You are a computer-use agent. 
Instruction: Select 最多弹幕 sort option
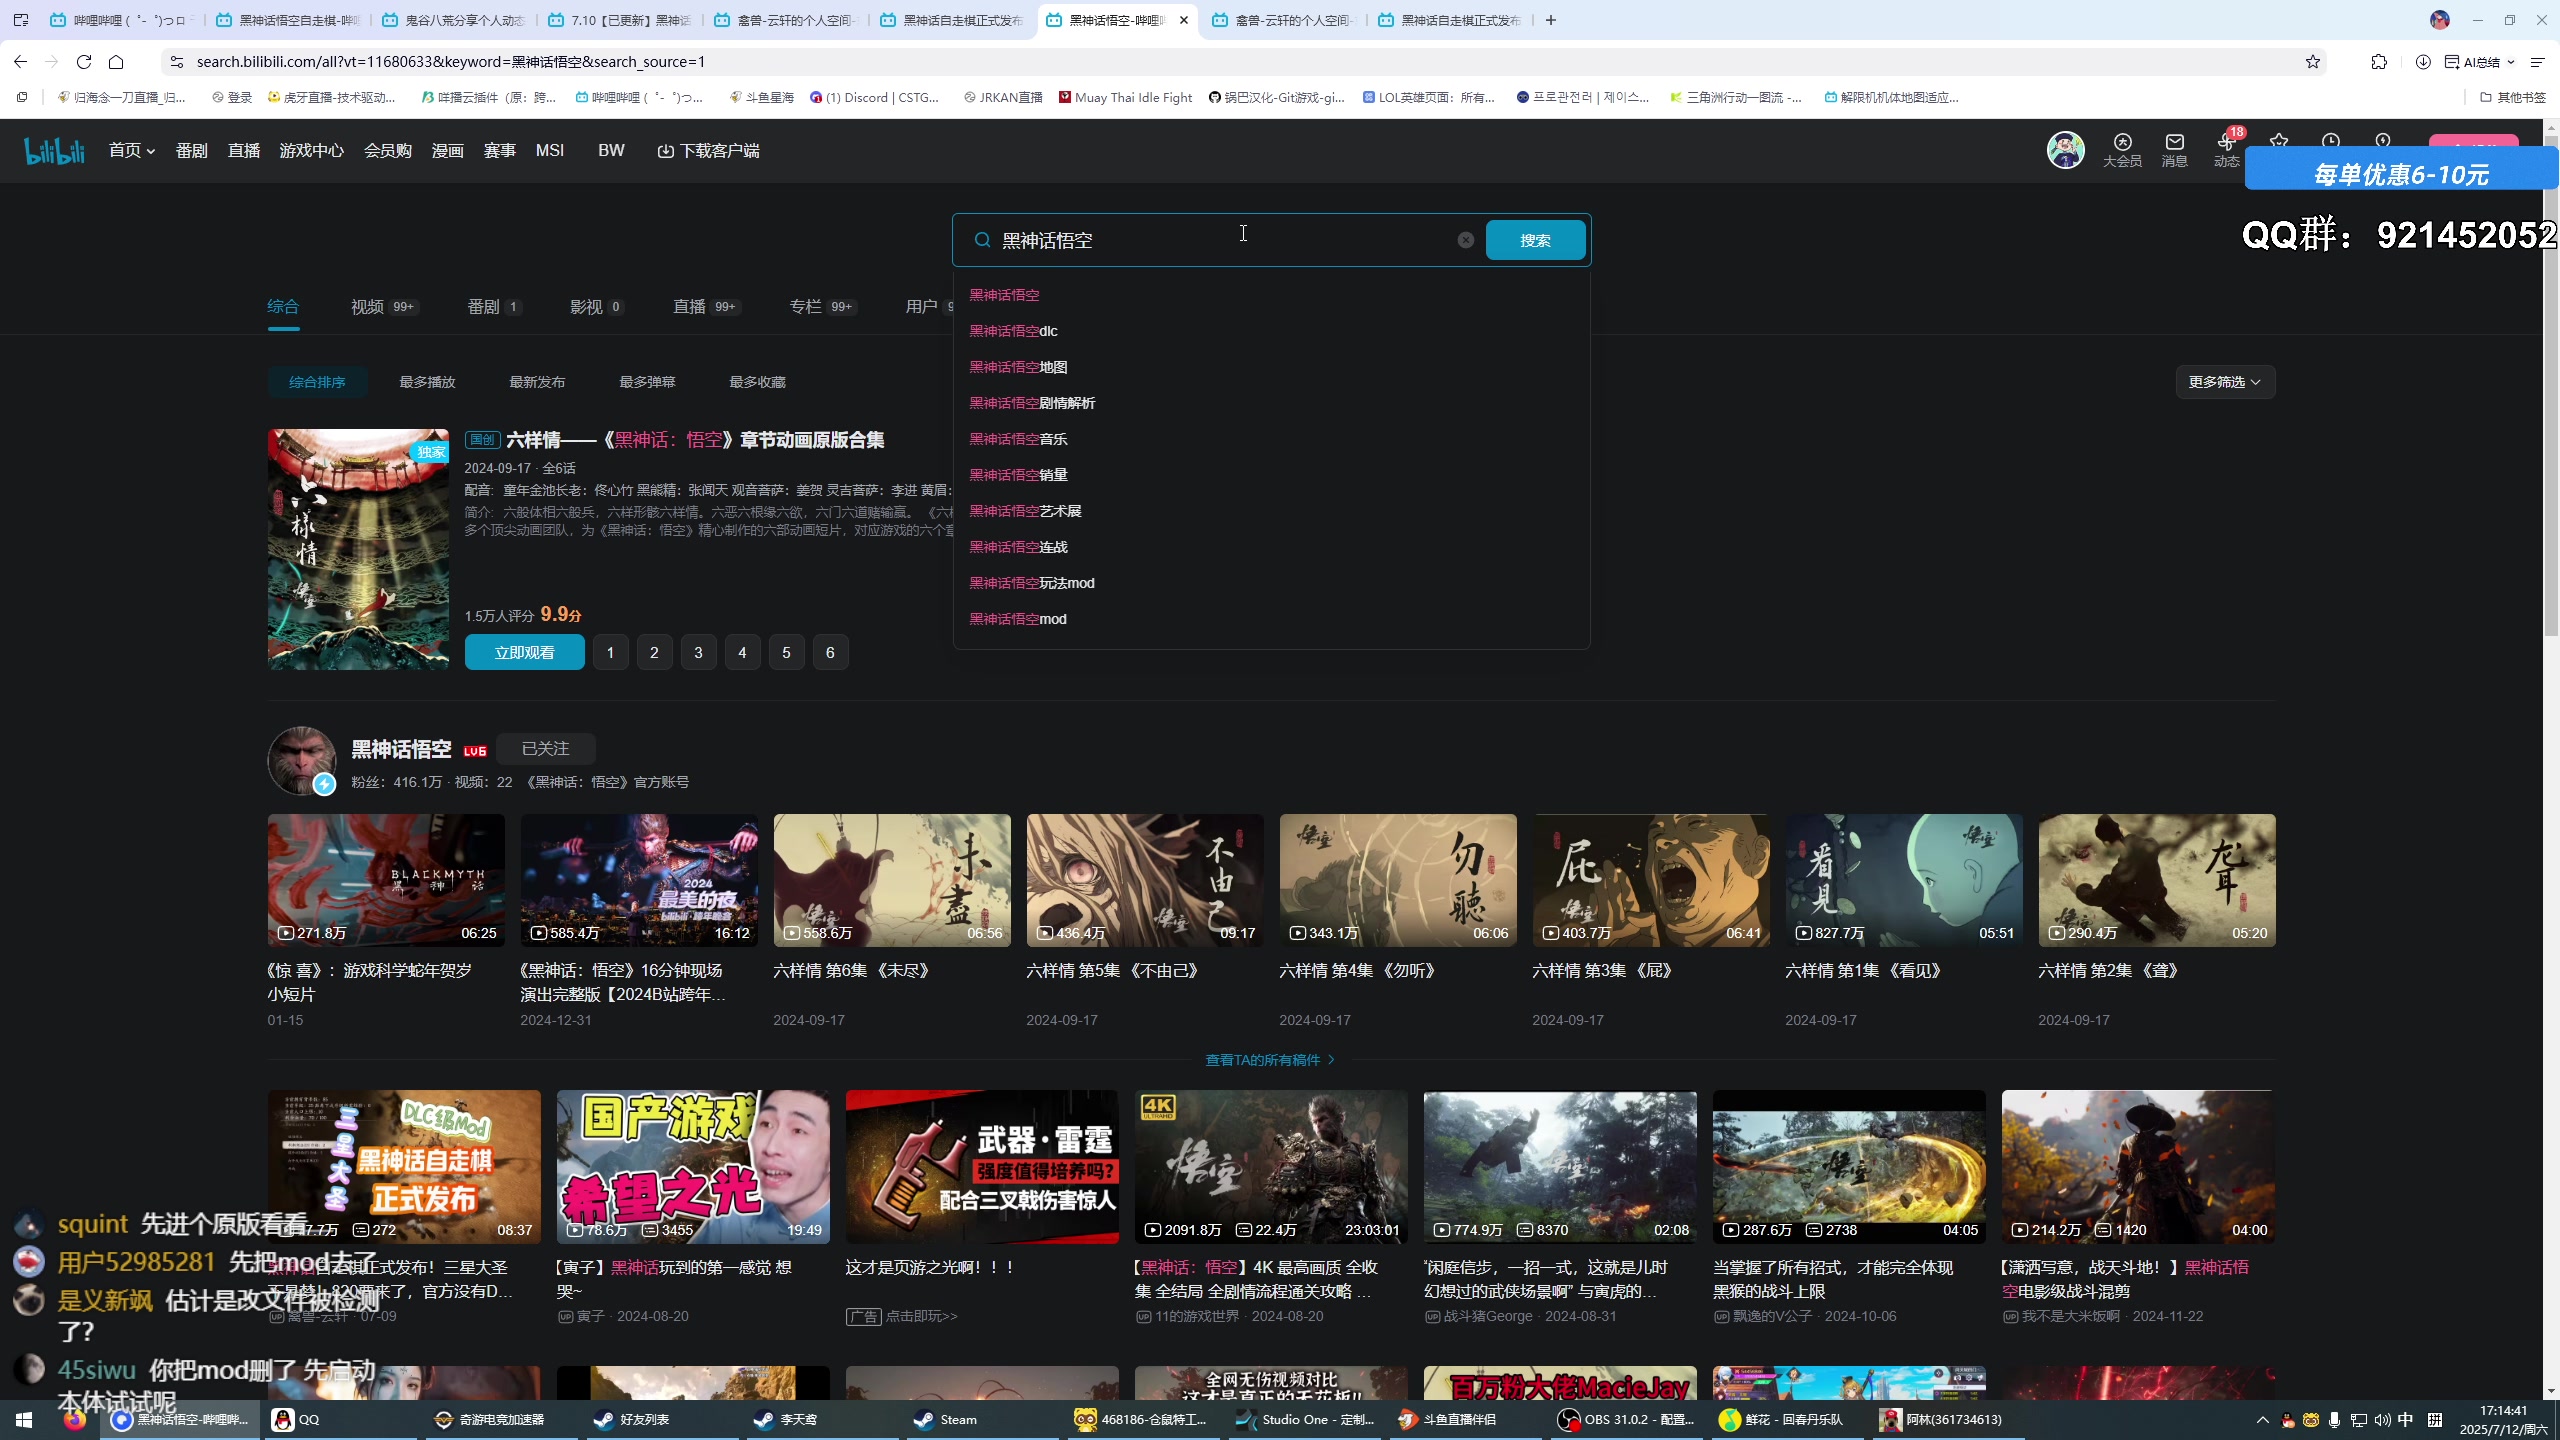(x=647, y=382)
